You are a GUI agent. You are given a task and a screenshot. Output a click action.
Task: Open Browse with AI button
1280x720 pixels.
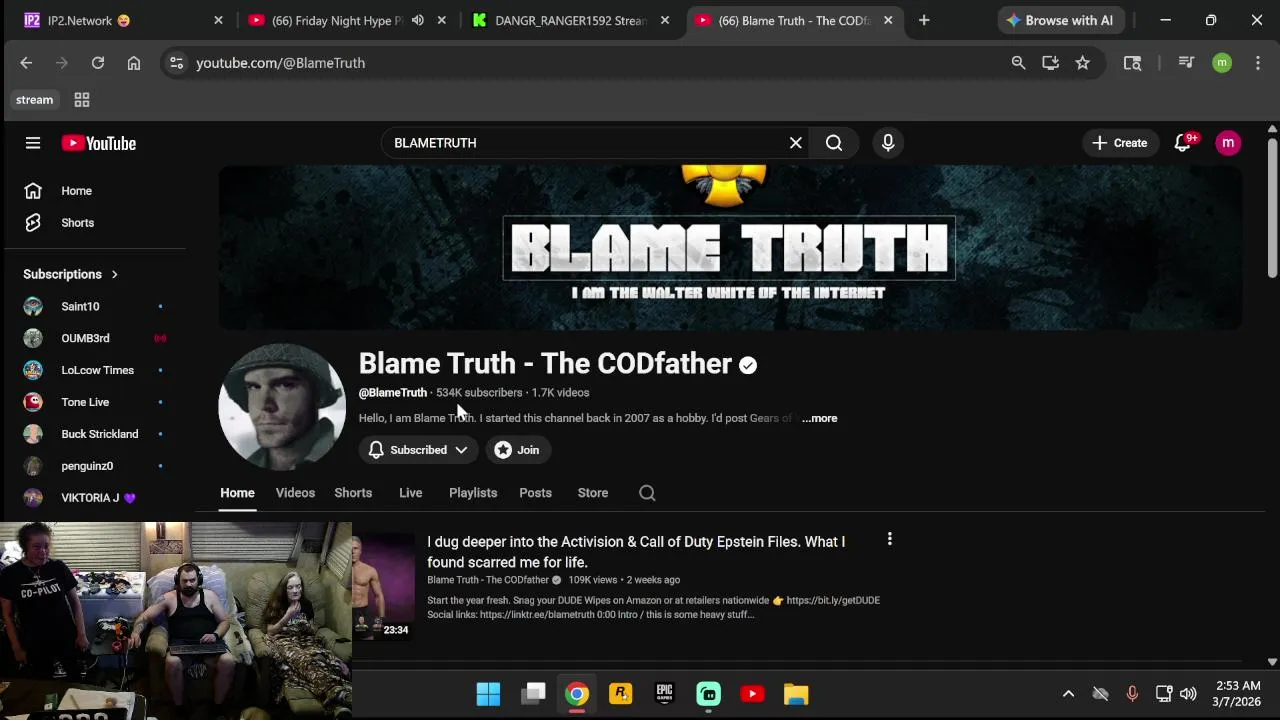(x=1059, y=20)
